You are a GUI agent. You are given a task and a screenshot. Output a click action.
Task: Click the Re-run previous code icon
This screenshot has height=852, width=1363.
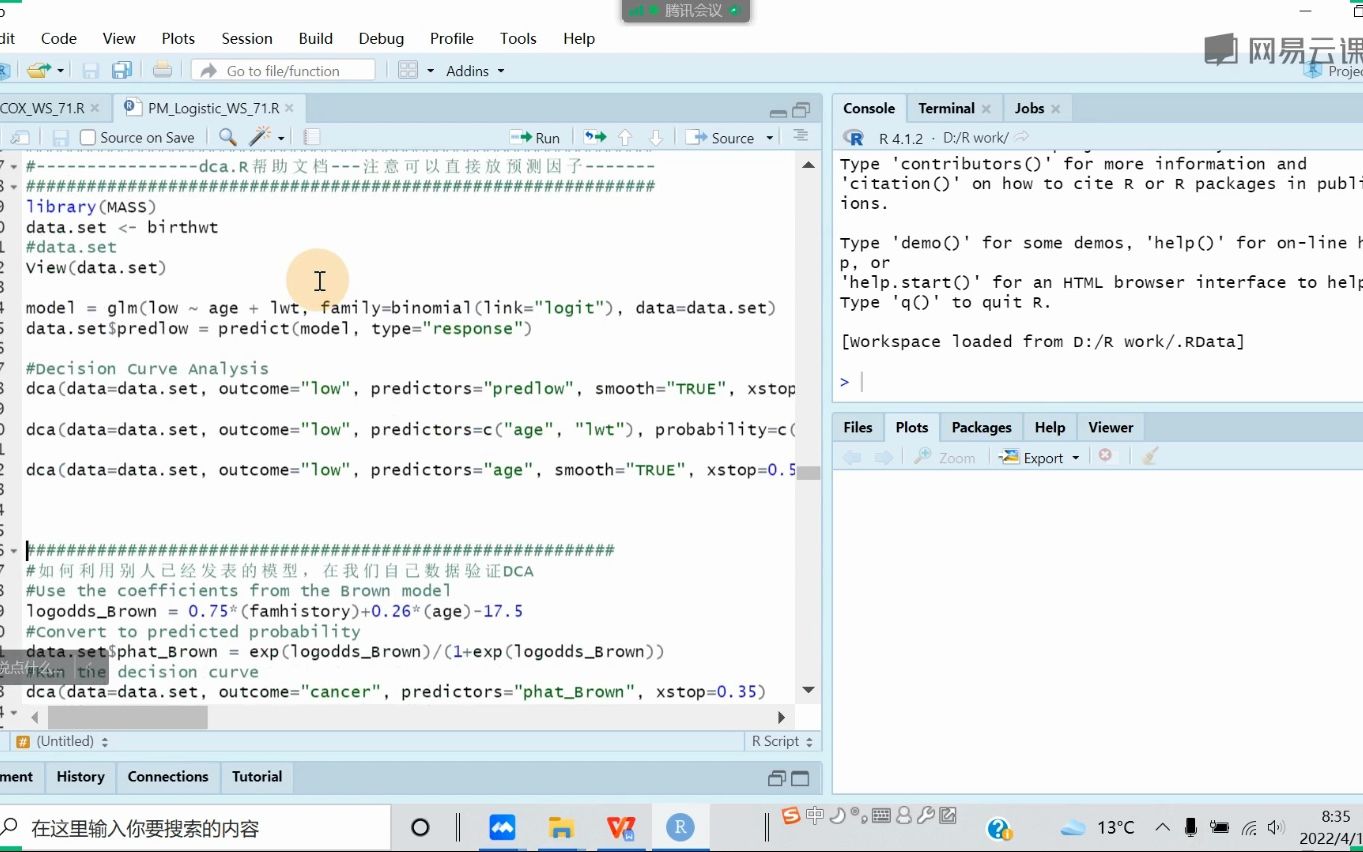(x=596, y=138)
